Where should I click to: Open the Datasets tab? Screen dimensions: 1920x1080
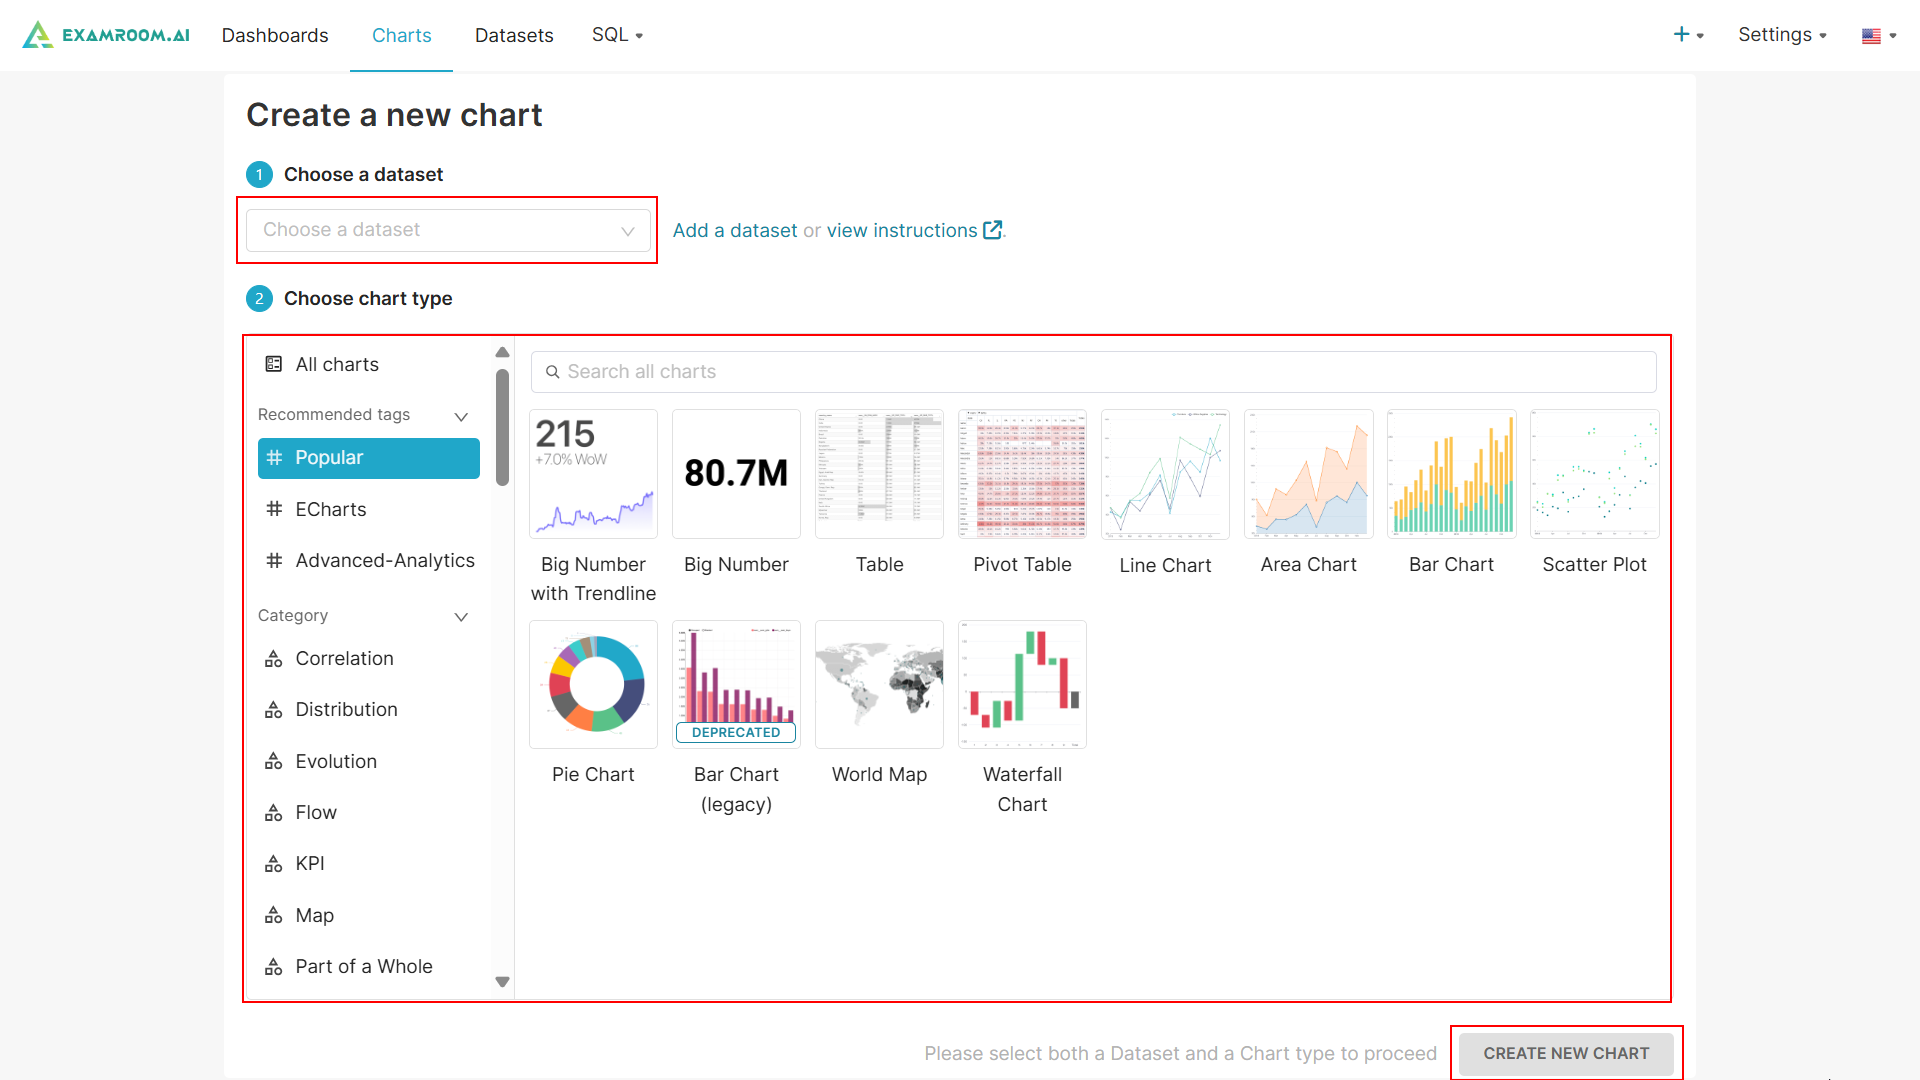514,35
